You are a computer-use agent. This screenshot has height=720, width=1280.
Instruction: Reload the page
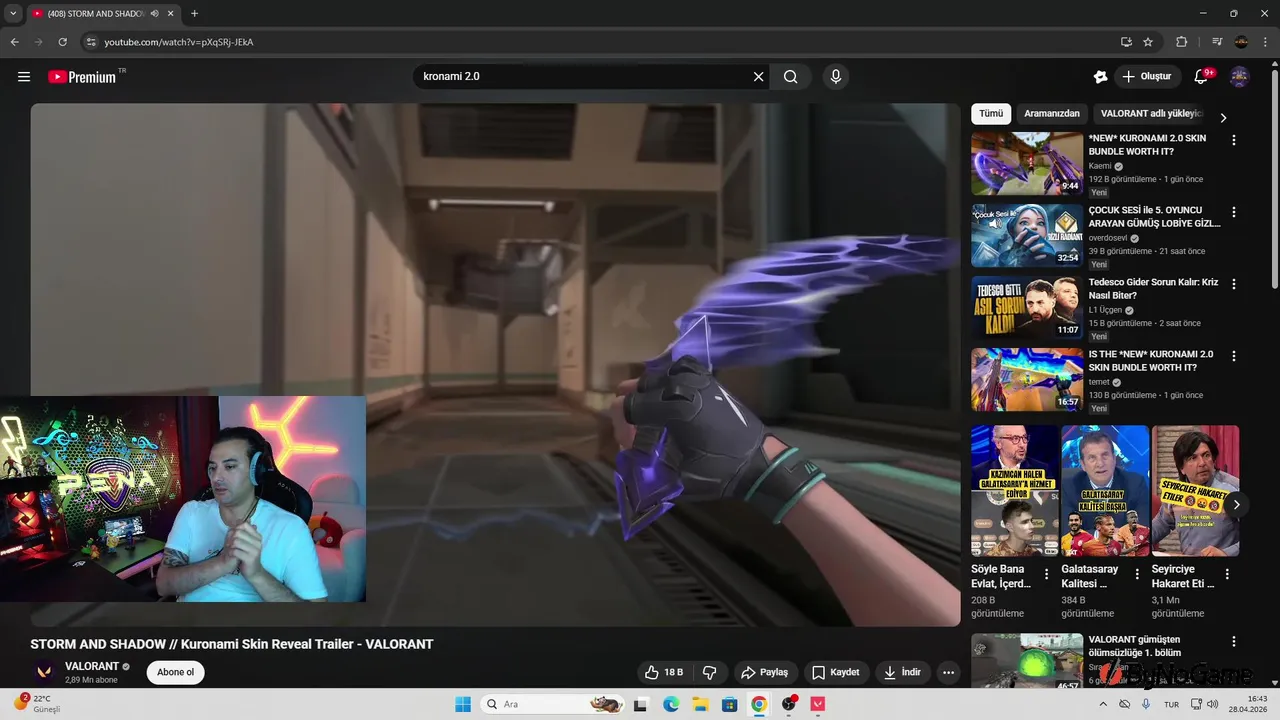click(x=62, y=42)
